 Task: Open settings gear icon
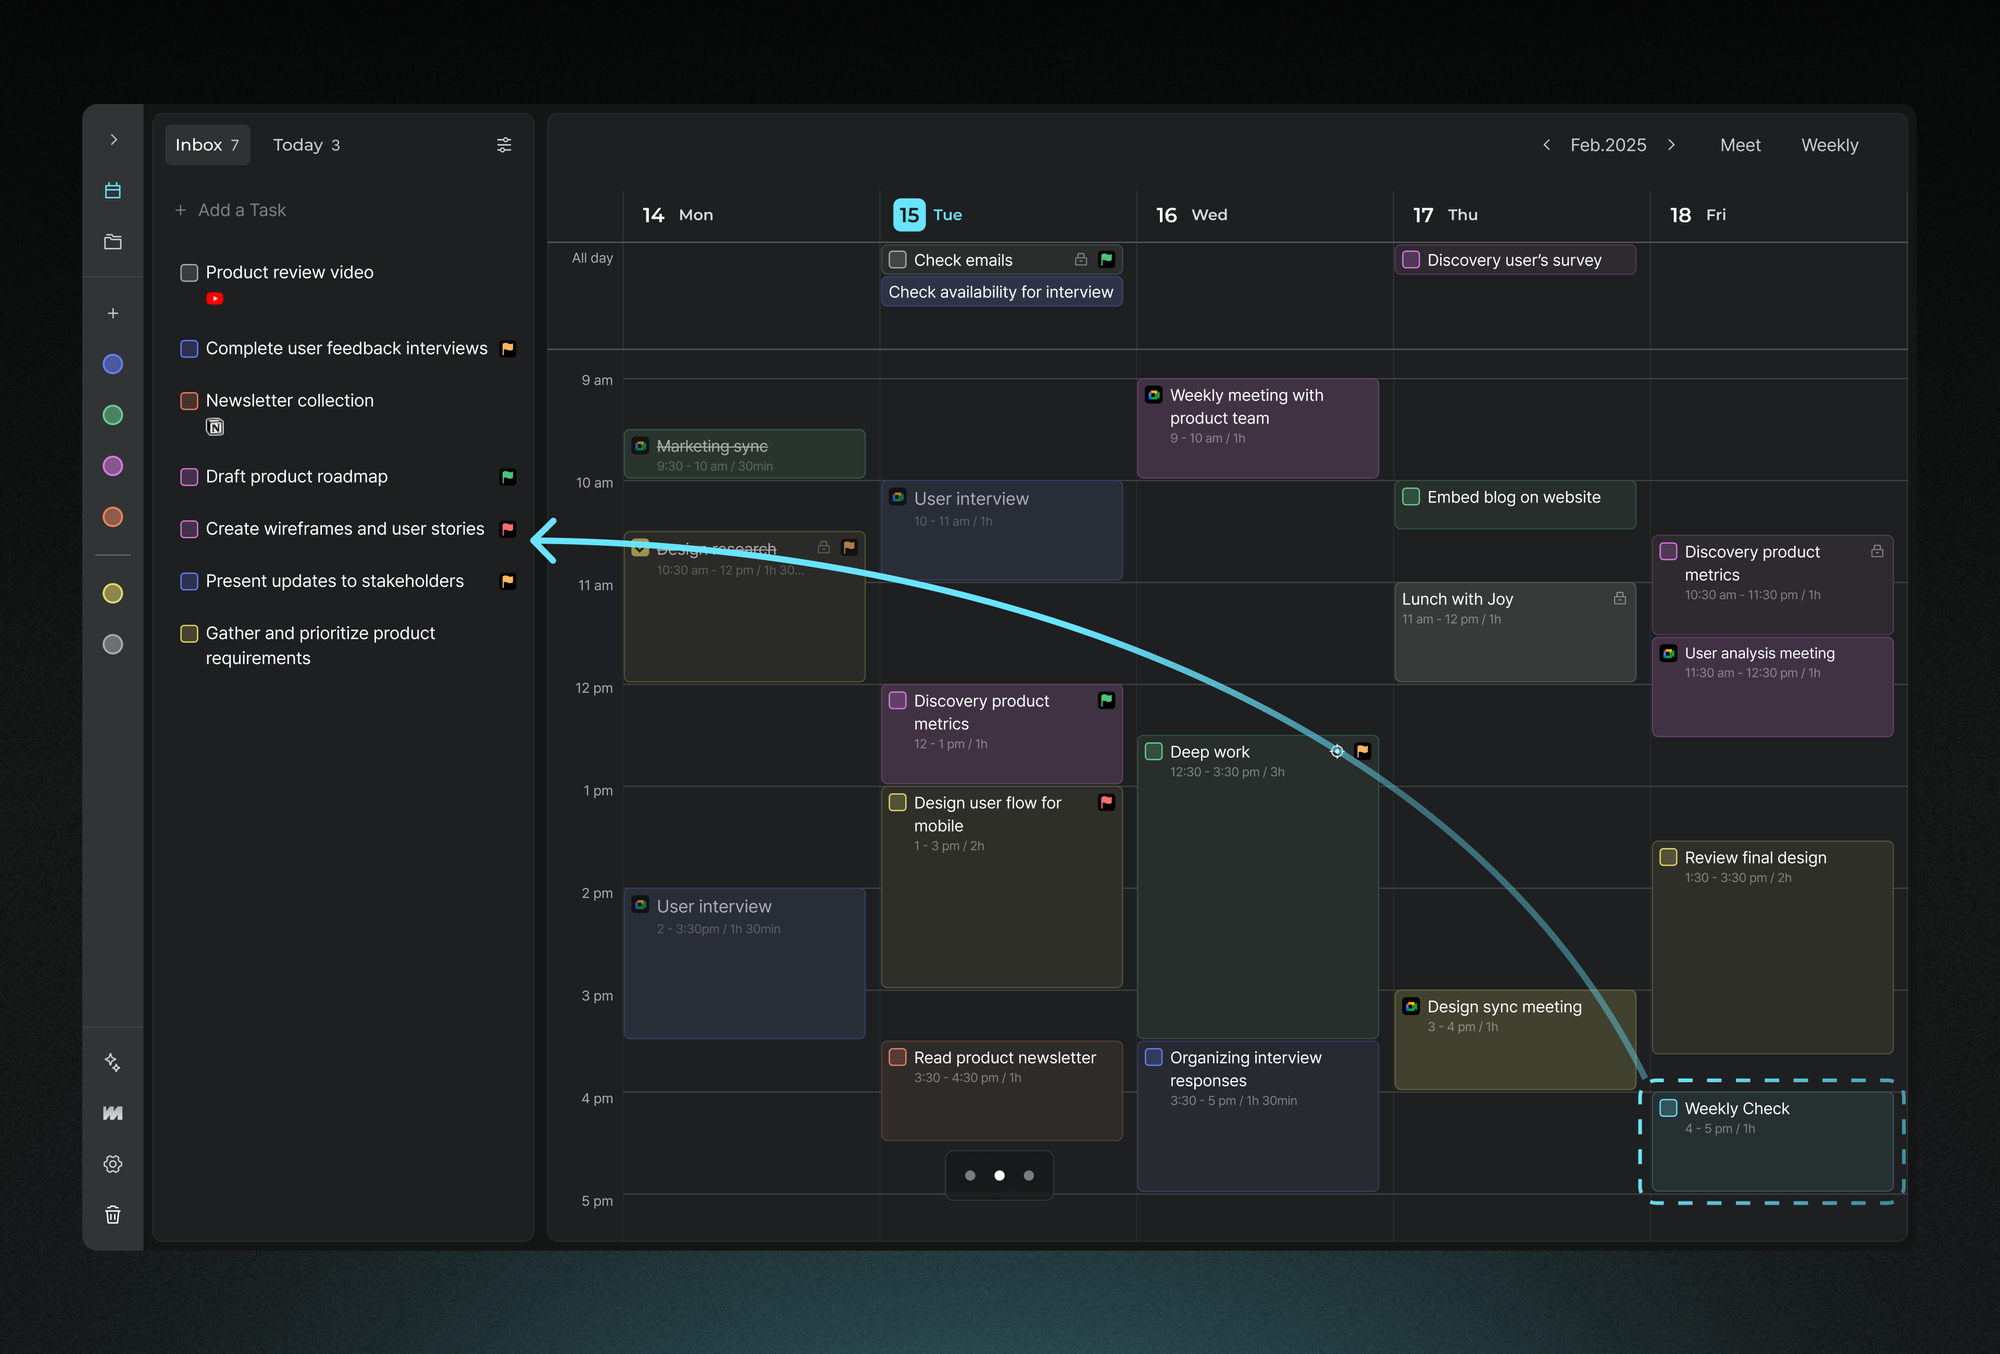pos(113,1164)
